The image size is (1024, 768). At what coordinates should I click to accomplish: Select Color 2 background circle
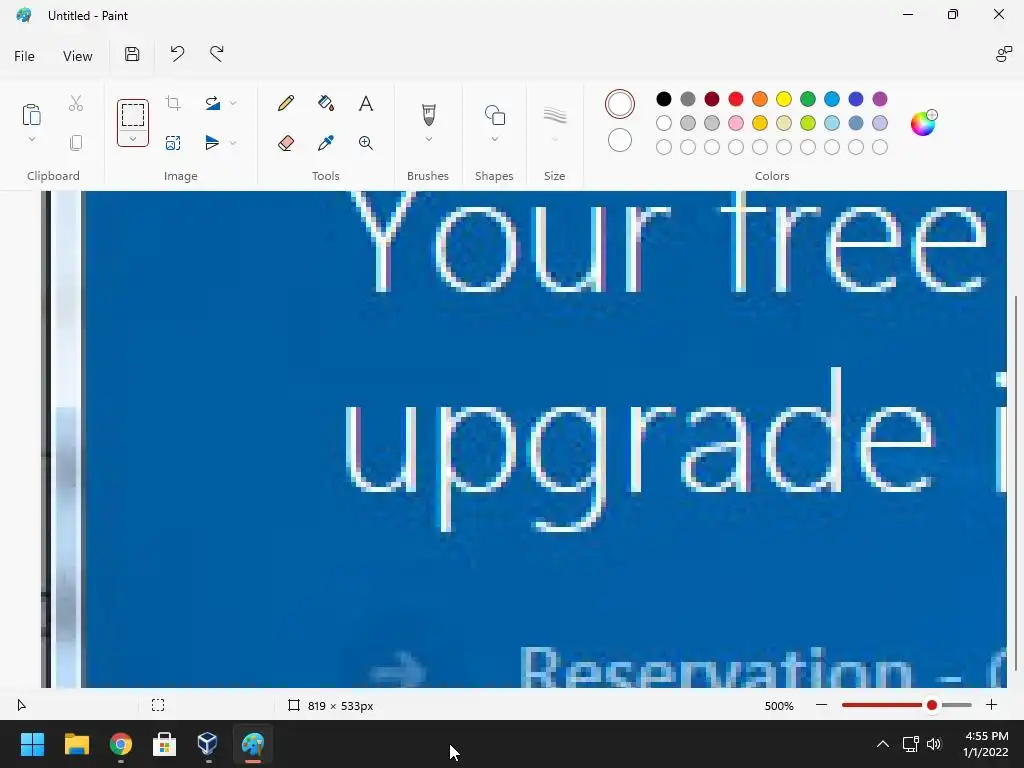pos(620,140)
